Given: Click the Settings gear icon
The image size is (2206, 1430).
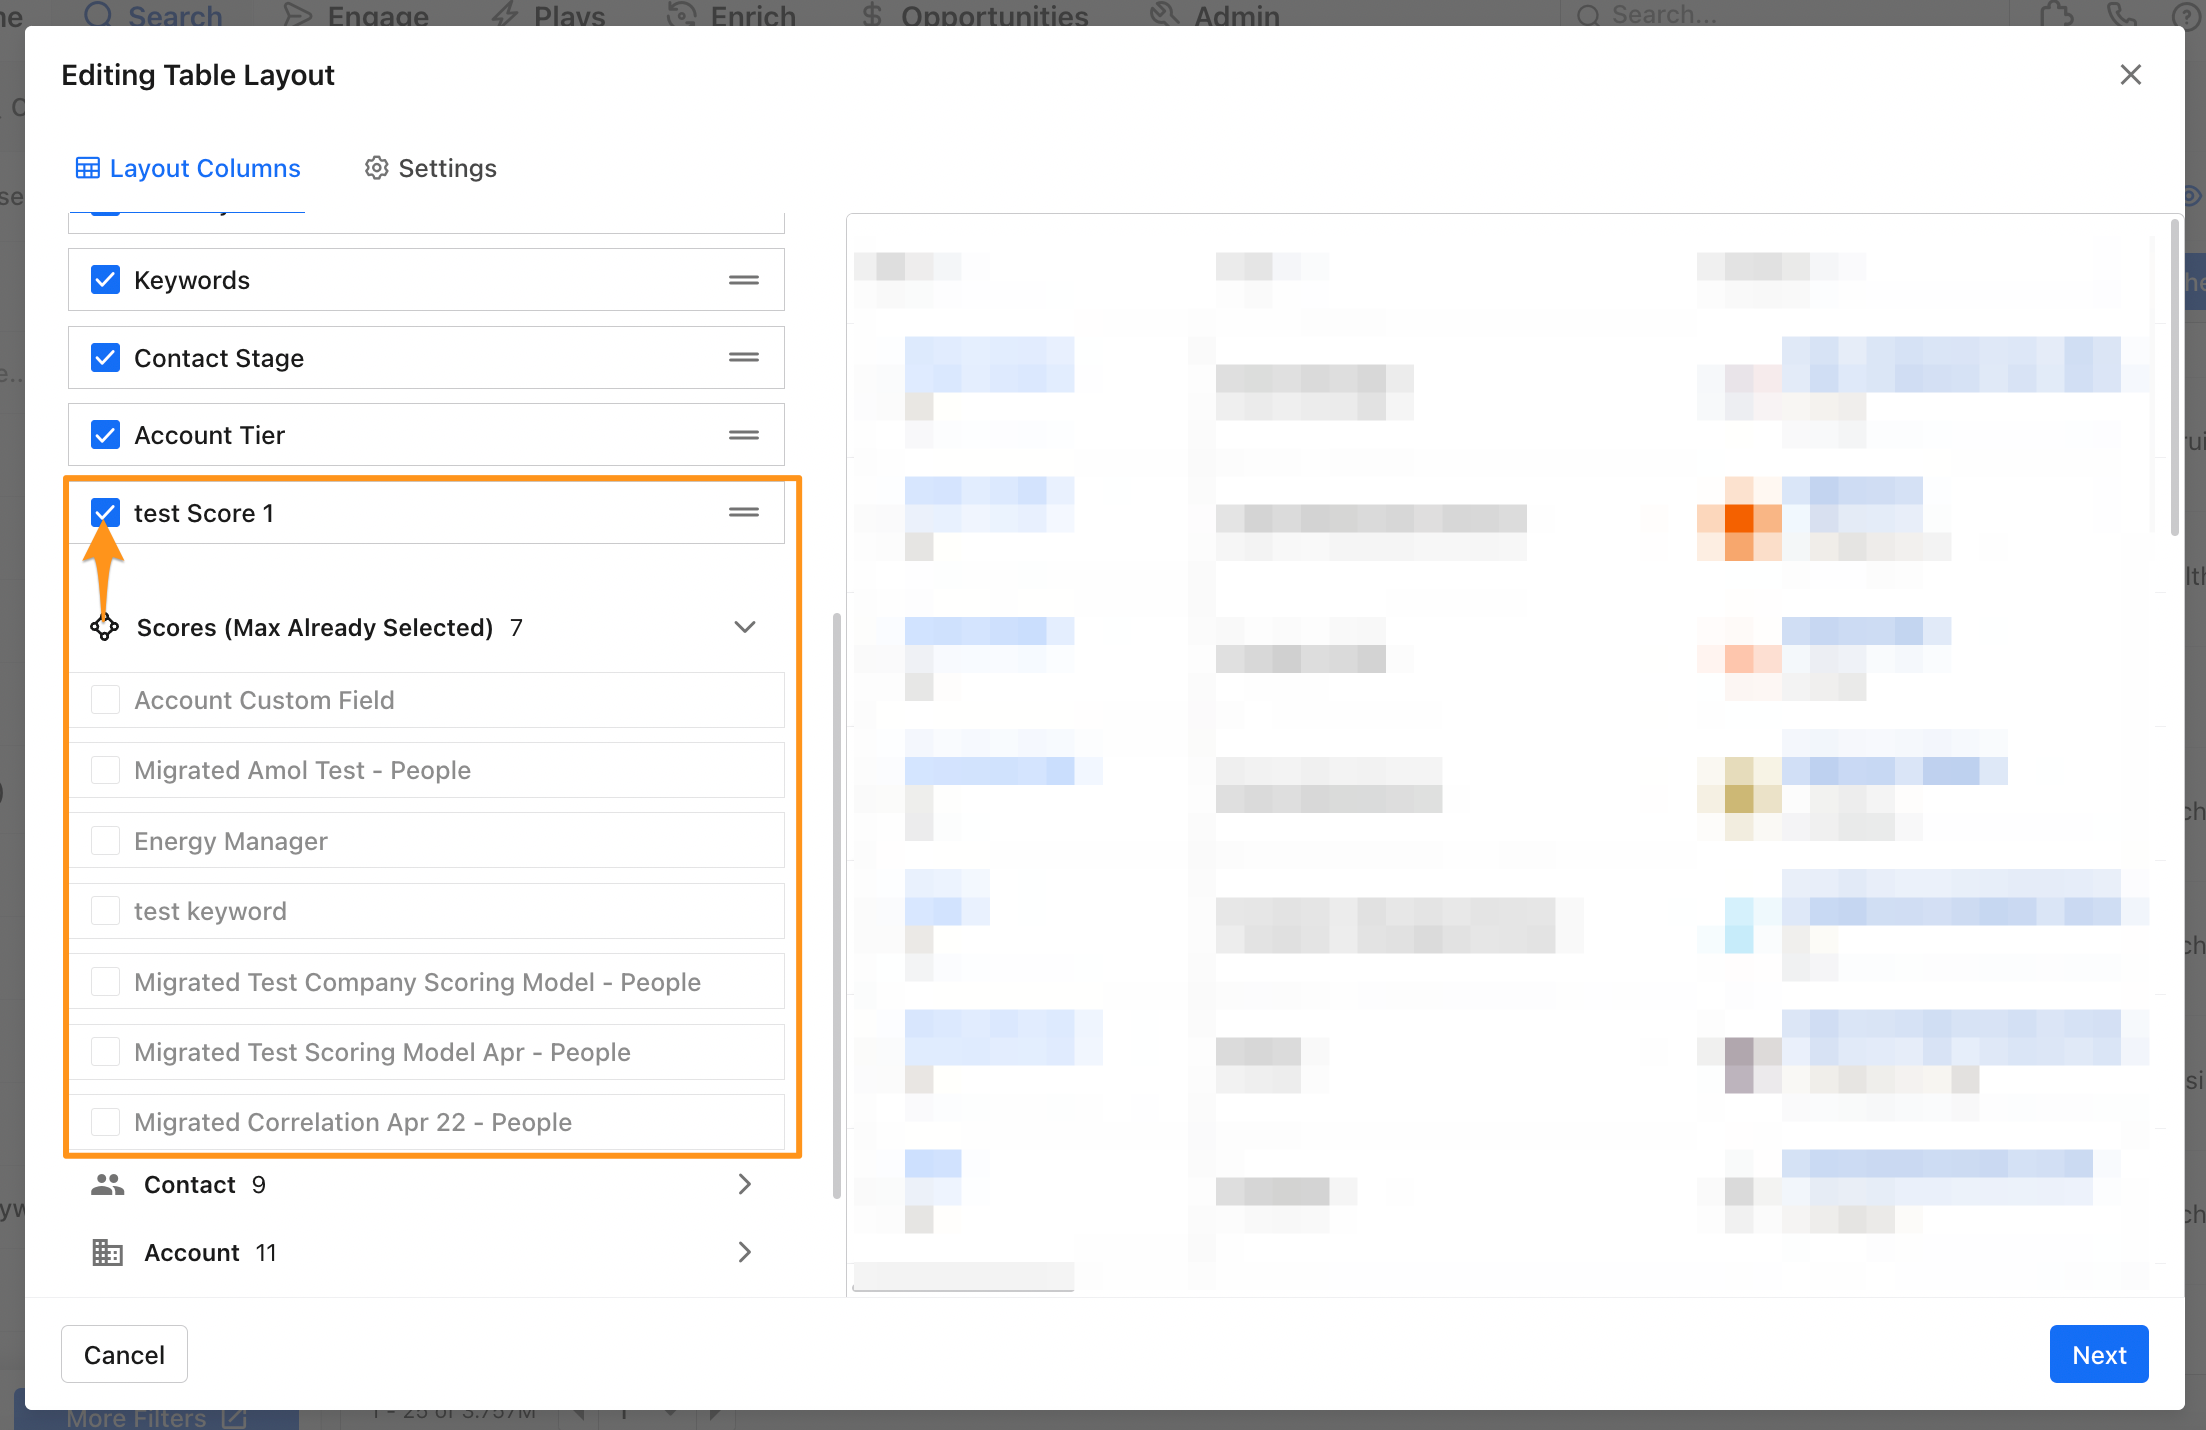Looking at the screenshot, I should [376, 168].
